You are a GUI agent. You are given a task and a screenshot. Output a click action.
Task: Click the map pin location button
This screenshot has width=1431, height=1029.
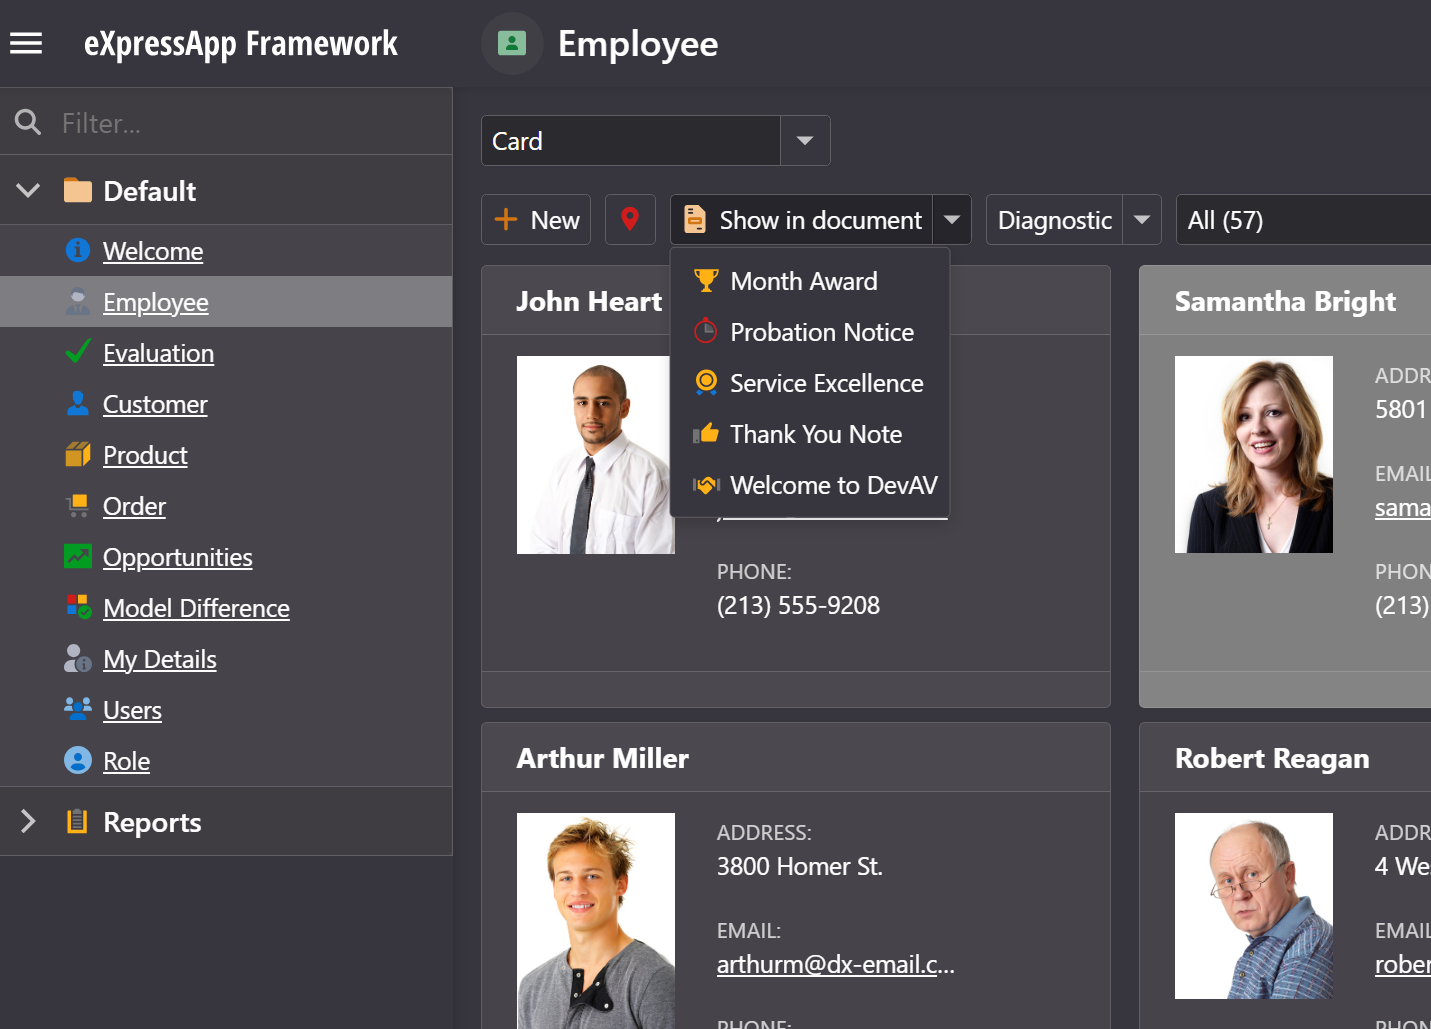point(630,219)
